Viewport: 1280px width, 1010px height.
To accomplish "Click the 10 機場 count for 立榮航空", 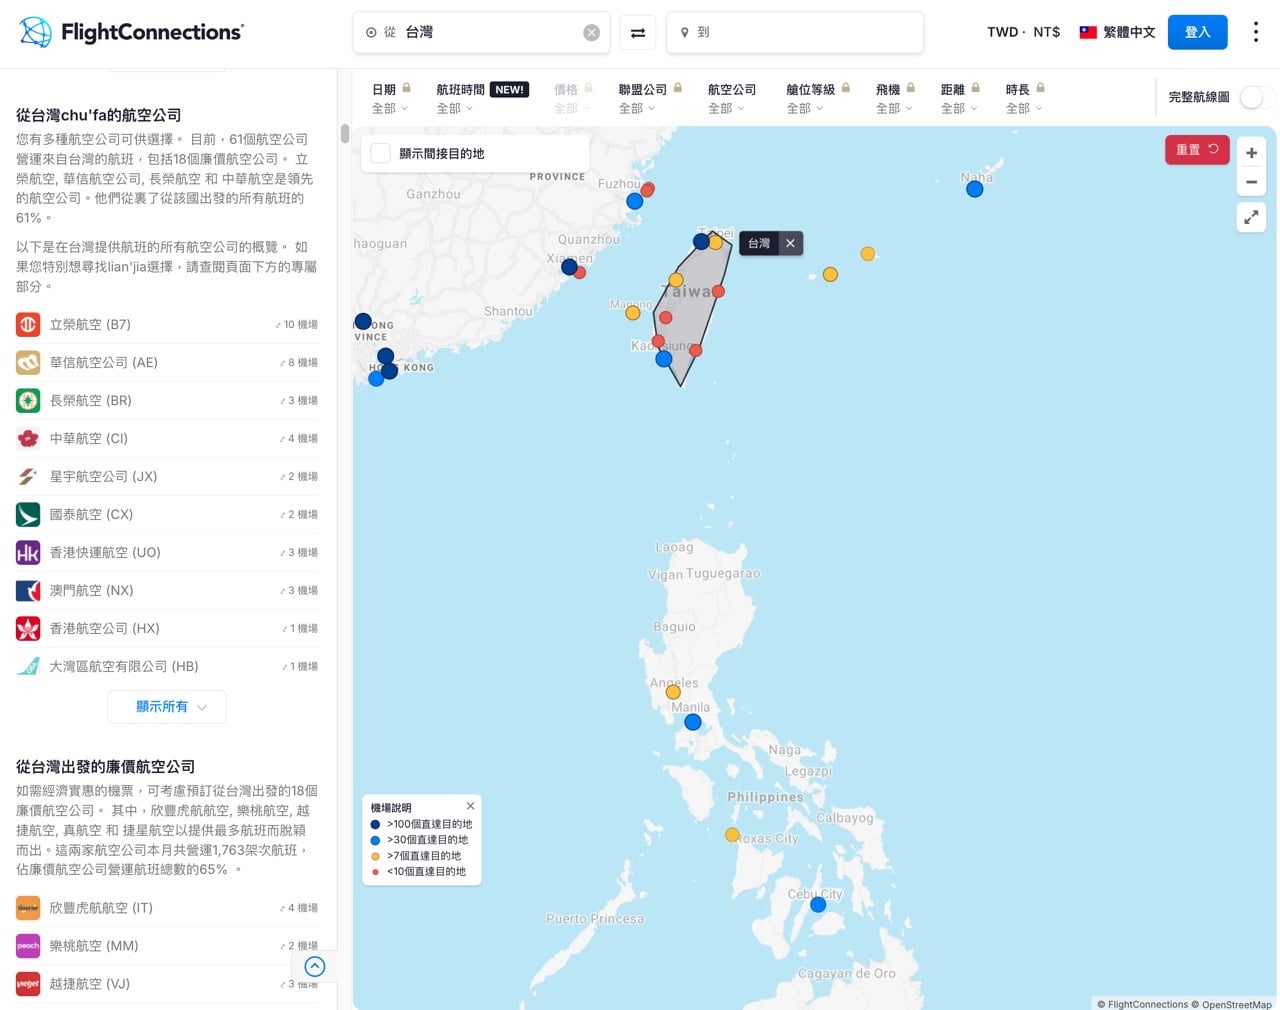I will (297, 324).
